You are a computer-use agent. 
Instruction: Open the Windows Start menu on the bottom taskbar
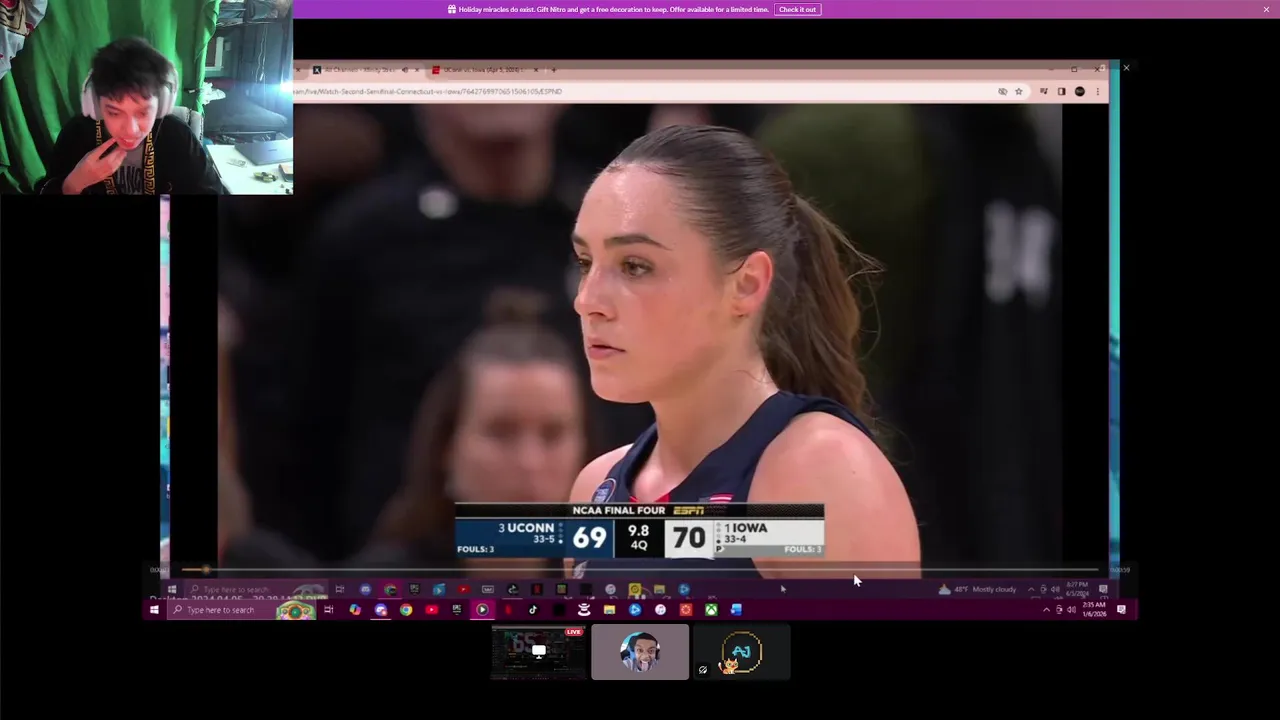(x=154, y=610)
